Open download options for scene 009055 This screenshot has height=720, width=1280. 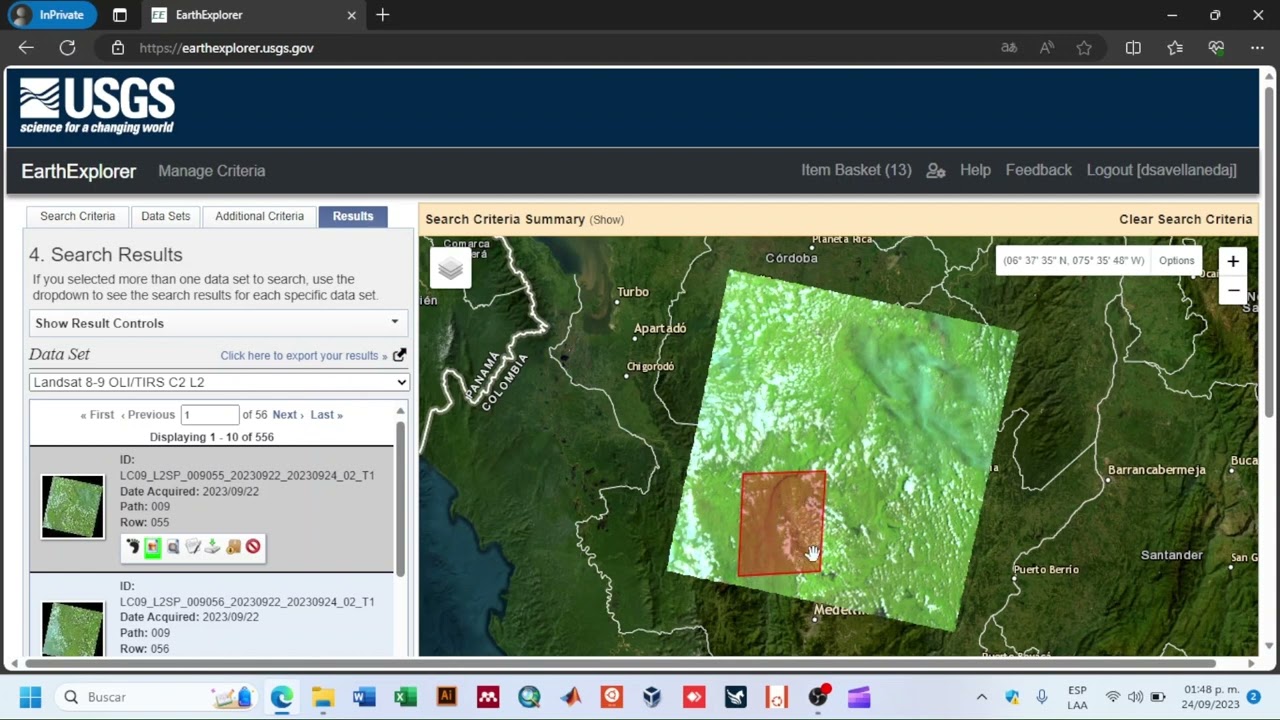213,547
